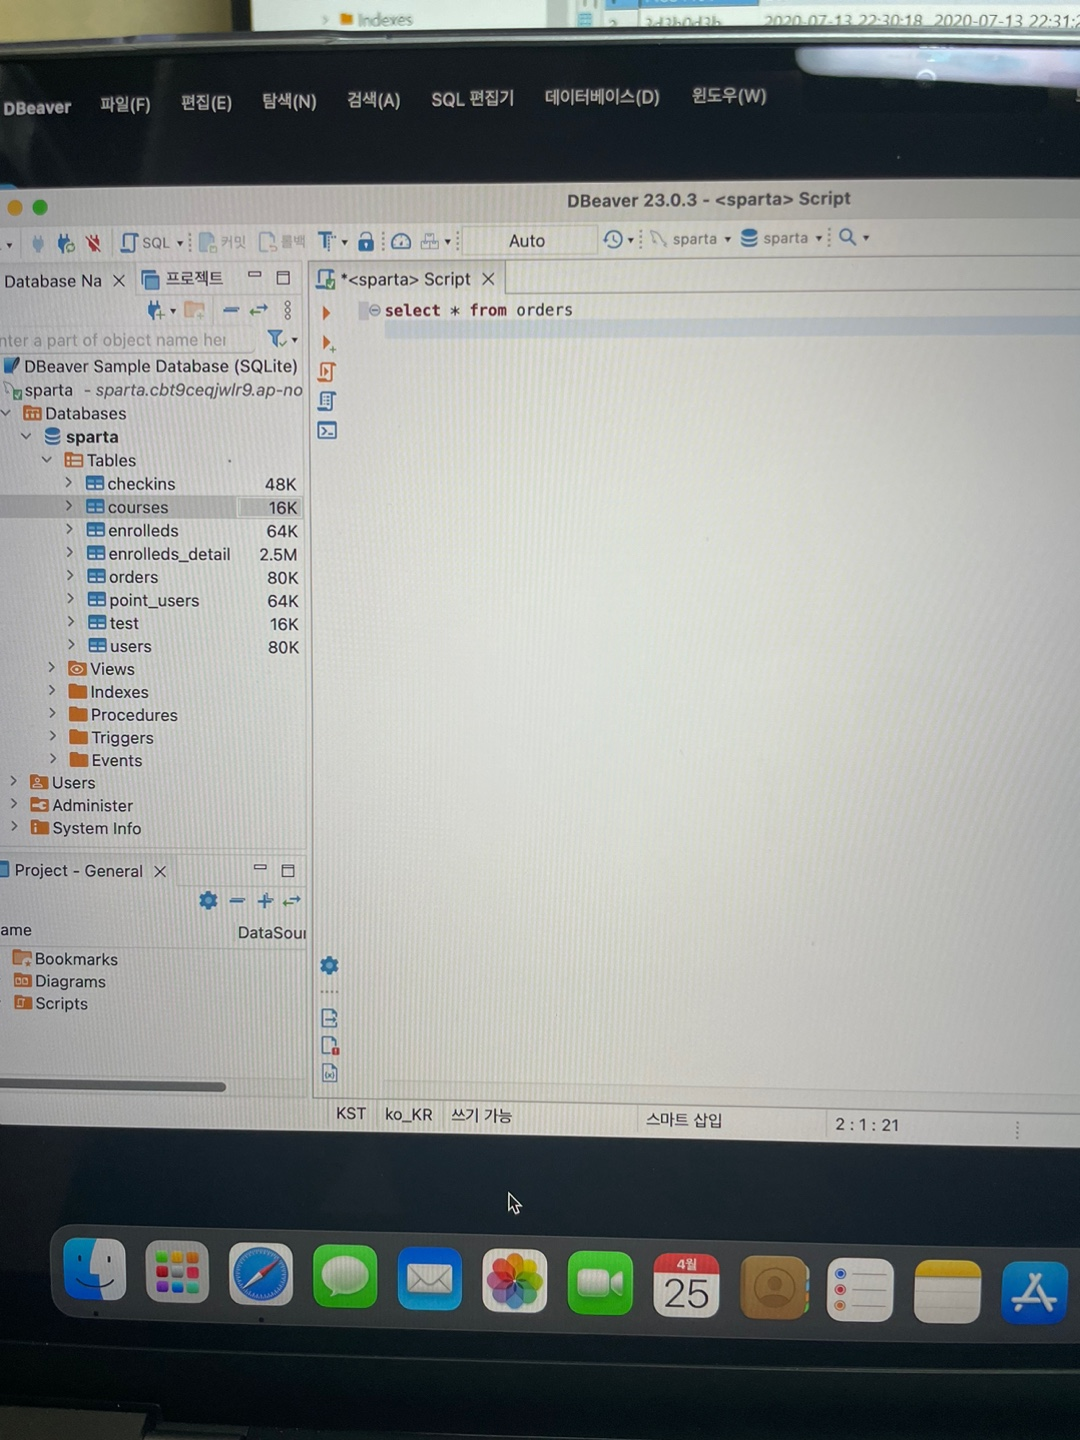The height and width of the screenshot is (1440, 1080).
Task: Expand the orders table
Action: (70, 576)
